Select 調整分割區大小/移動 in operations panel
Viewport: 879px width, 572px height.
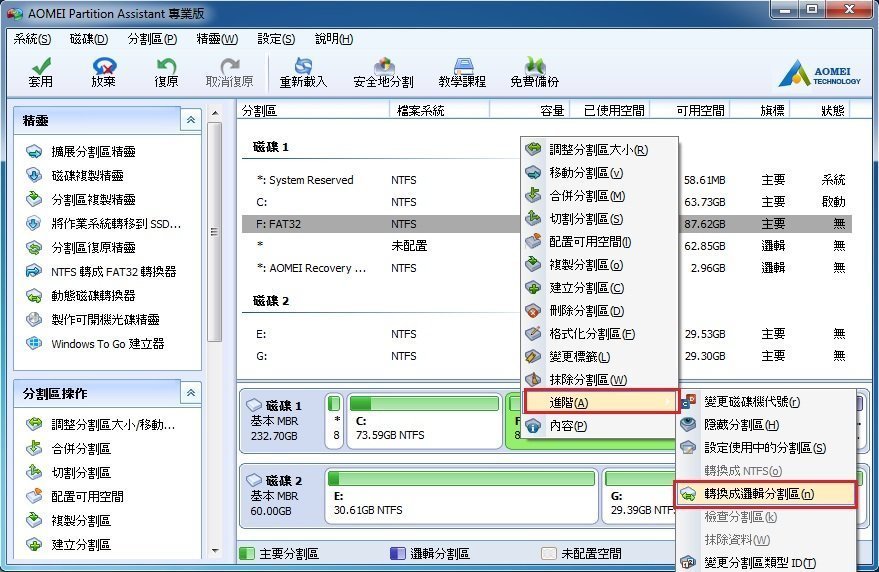point(101,425)
